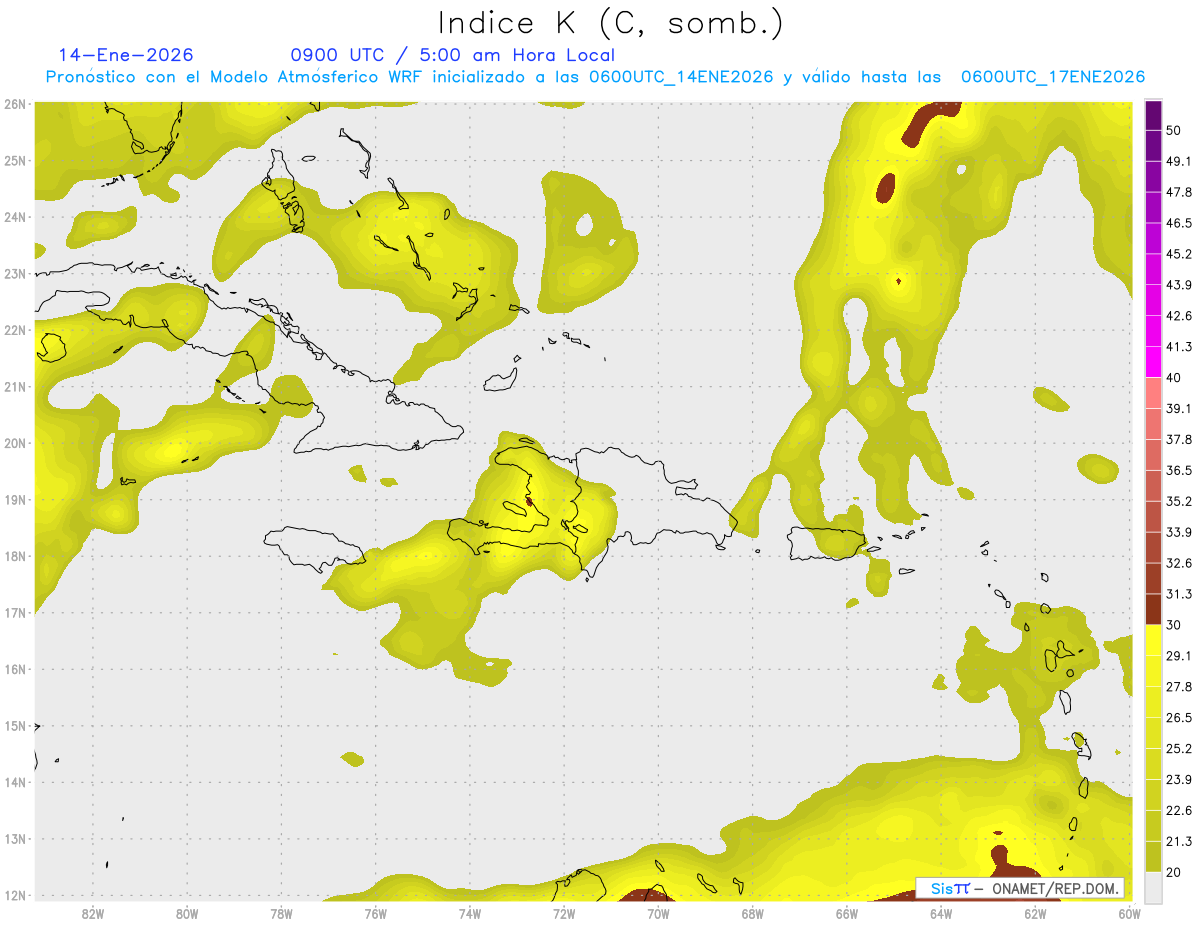
Task: Click the latitude label "21N"
Action: point(15,387)
